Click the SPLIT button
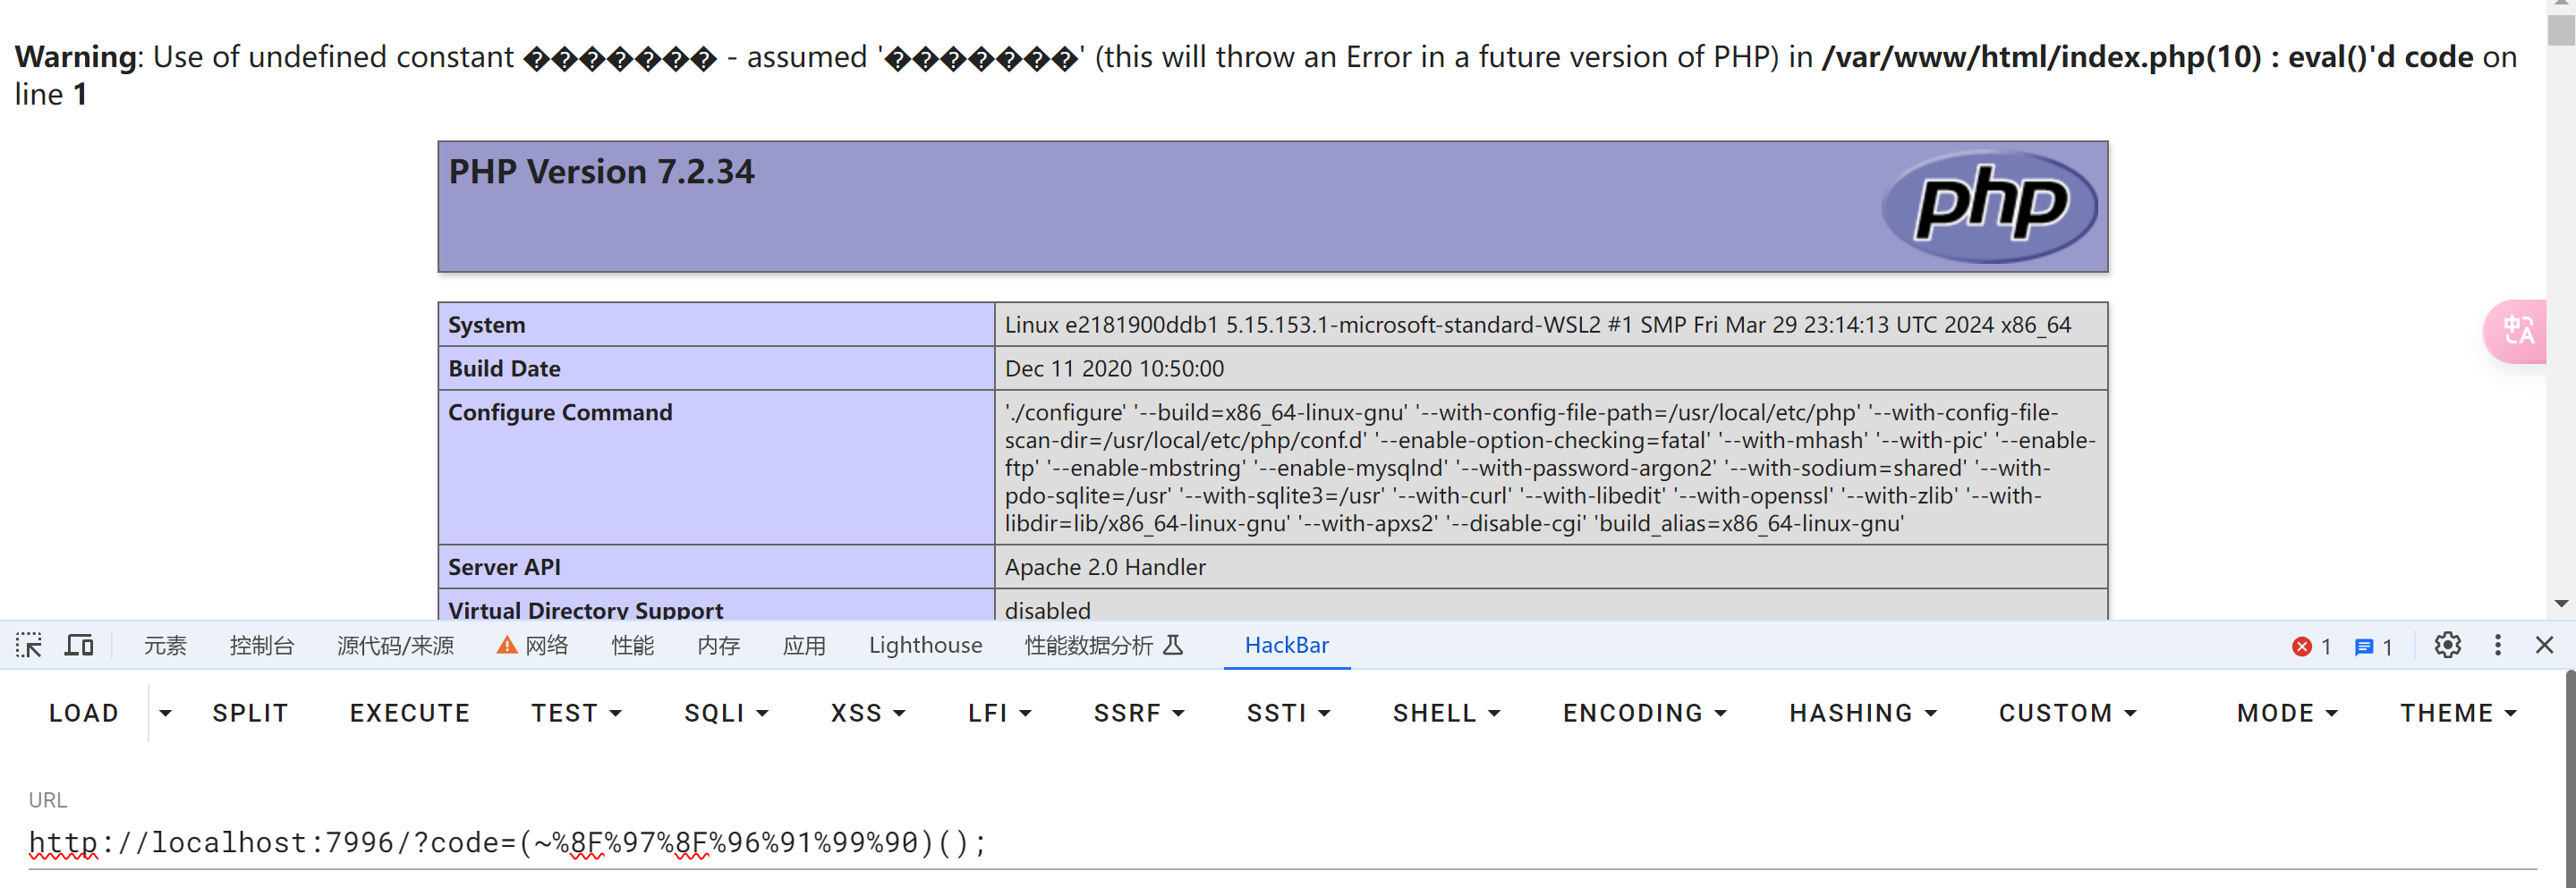Viewport: 2576px width, 888px height. point(250,713)
